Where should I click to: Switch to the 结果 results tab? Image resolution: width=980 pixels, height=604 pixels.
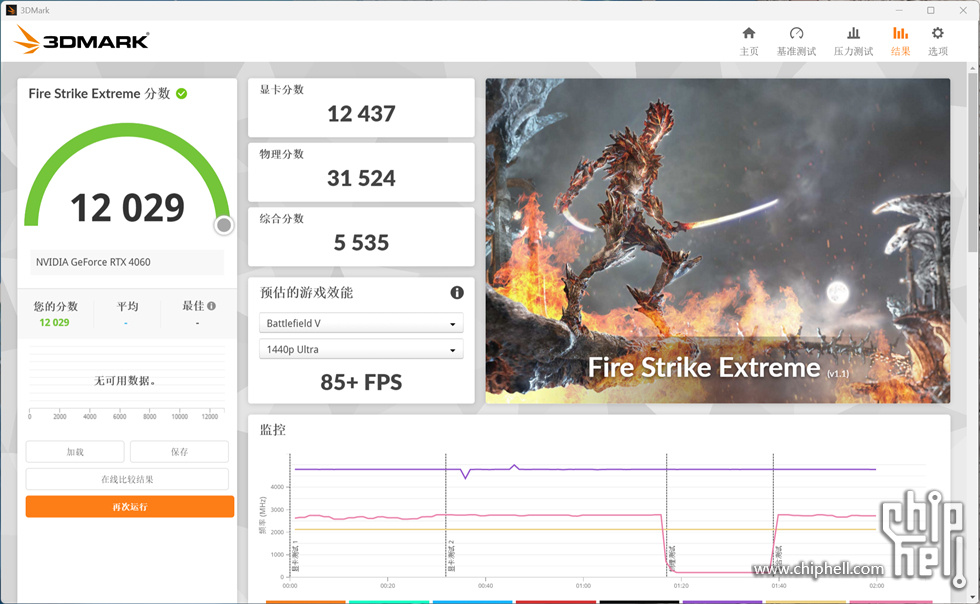901,41
